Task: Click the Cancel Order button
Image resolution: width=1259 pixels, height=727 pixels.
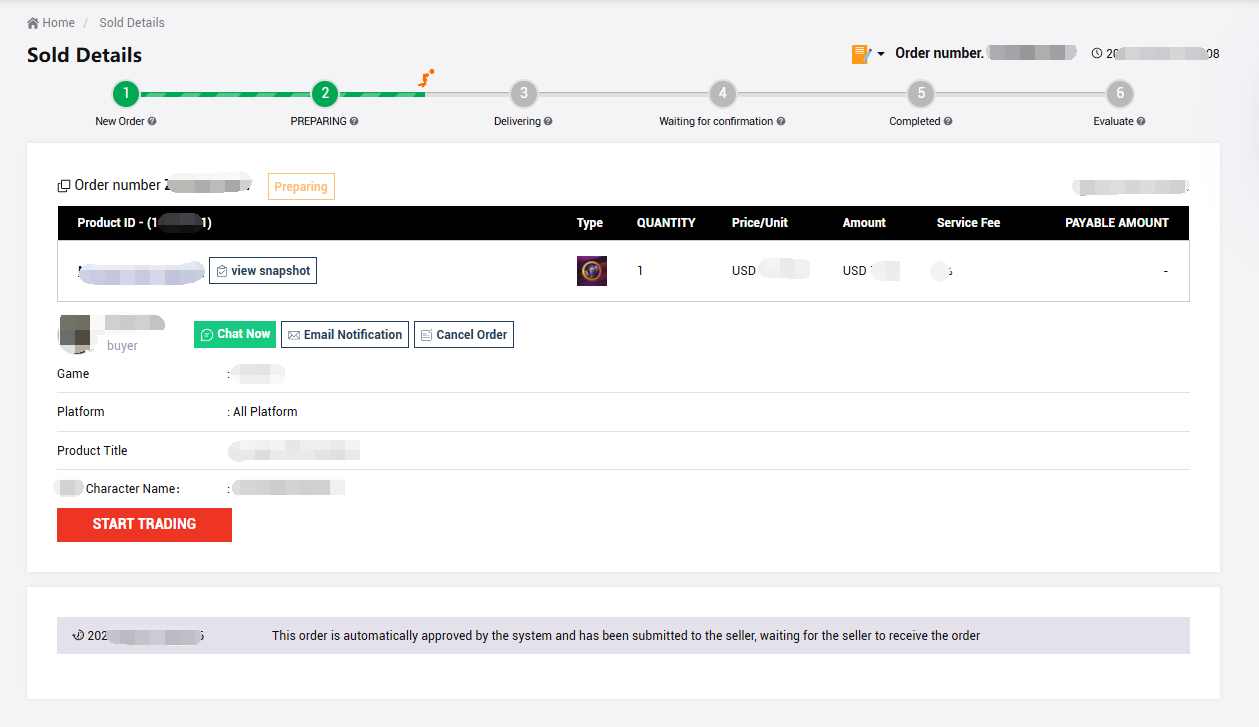Action: click(464, 335)
